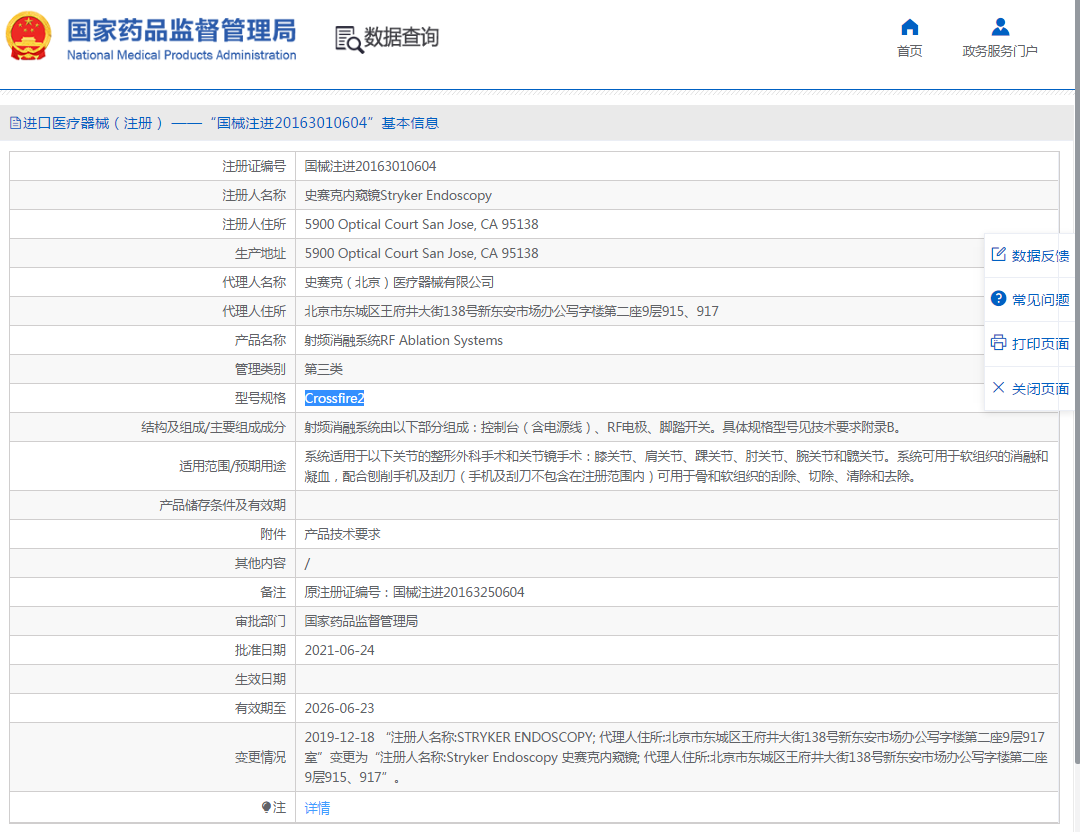Click the 生产地址 address value
Screen dimensions: 1080x832
tap(422, 253)
